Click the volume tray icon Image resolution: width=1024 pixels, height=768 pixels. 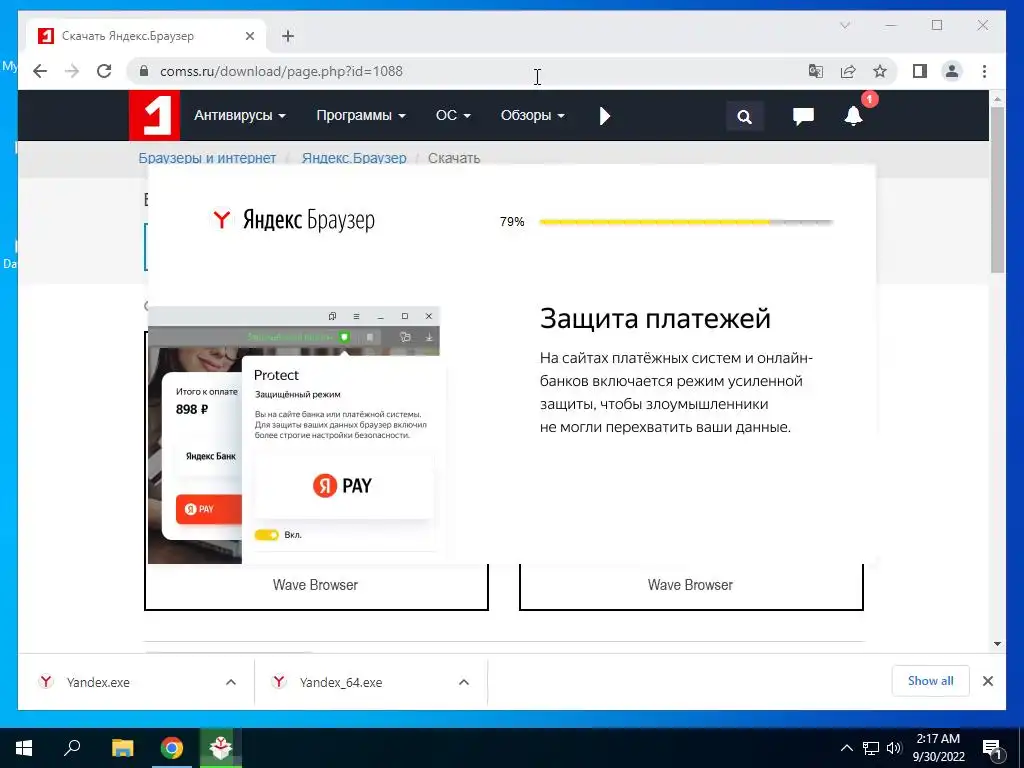click(894, 748)
